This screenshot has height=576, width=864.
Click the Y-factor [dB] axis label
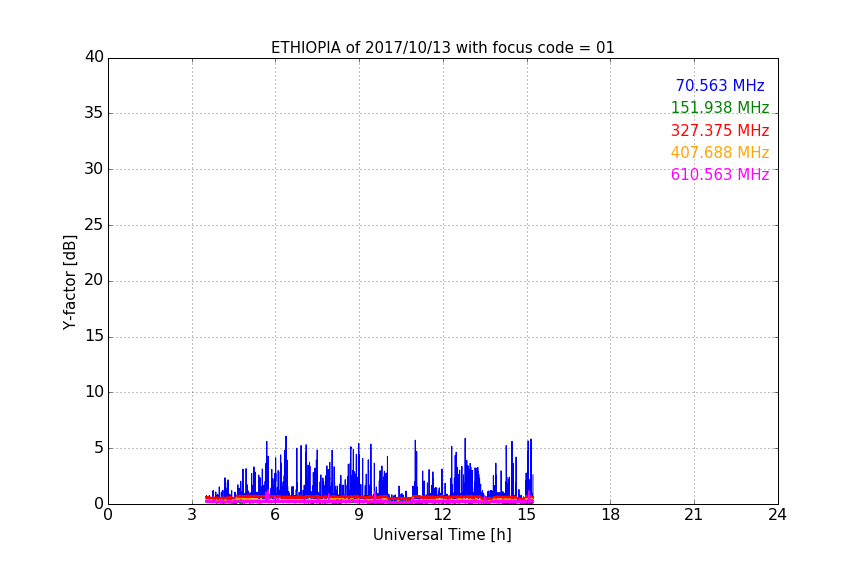[x=70, y=282]
